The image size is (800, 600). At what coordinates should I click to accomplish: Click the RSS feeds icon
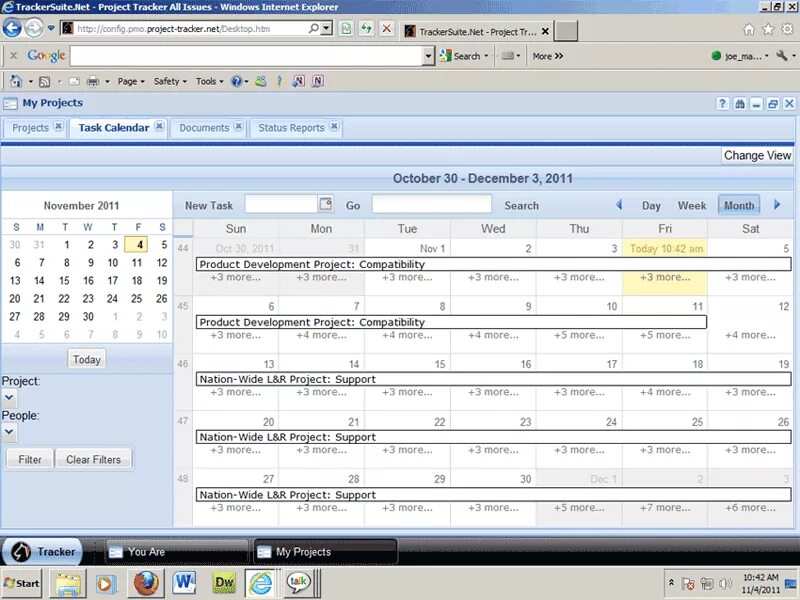pos(45,81)
